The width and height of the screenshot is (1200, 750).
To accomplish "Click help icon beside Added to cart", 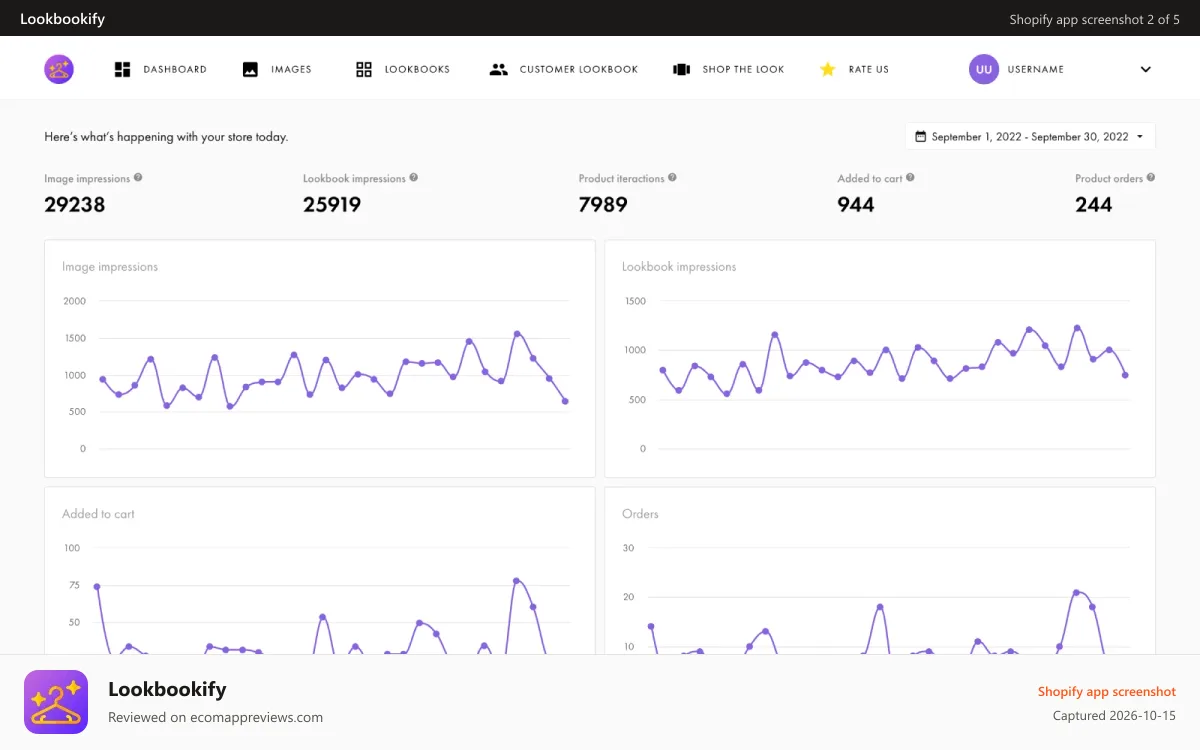I will pos(910,178).
